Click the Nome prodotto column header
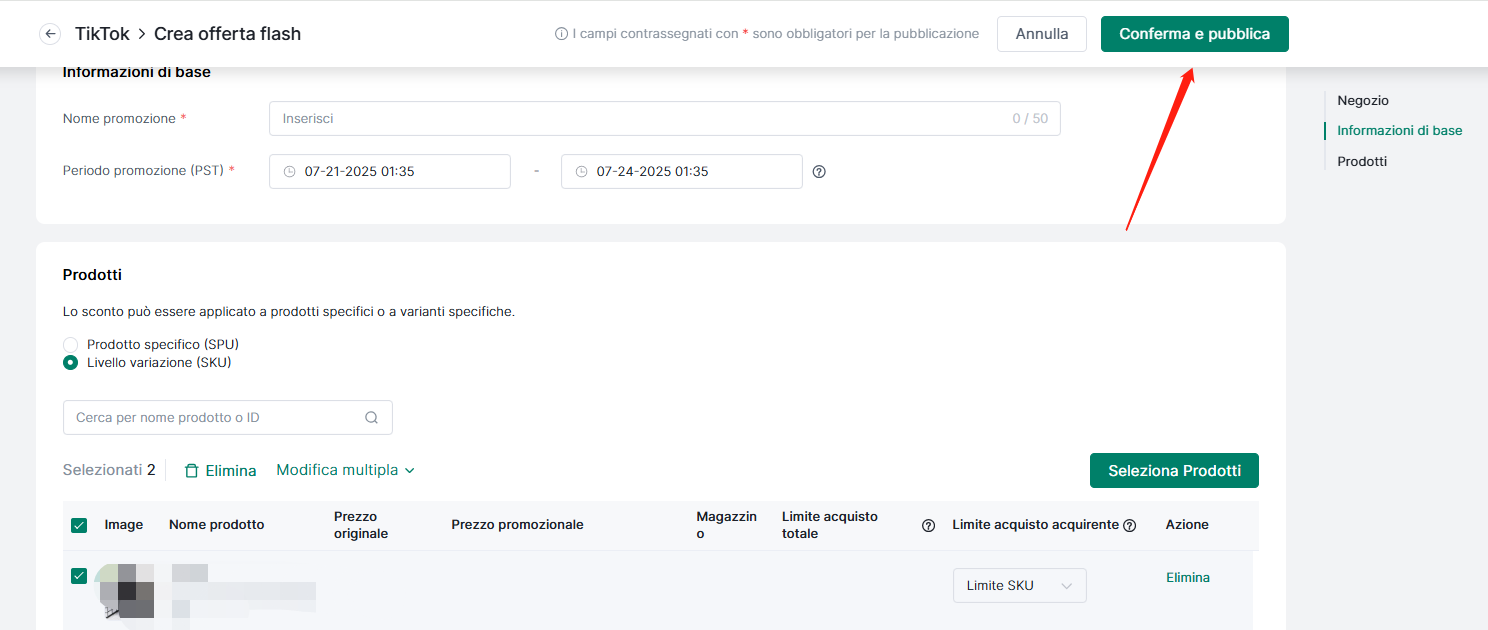This screenshot has width=1488, height=630. coord(217,525)
